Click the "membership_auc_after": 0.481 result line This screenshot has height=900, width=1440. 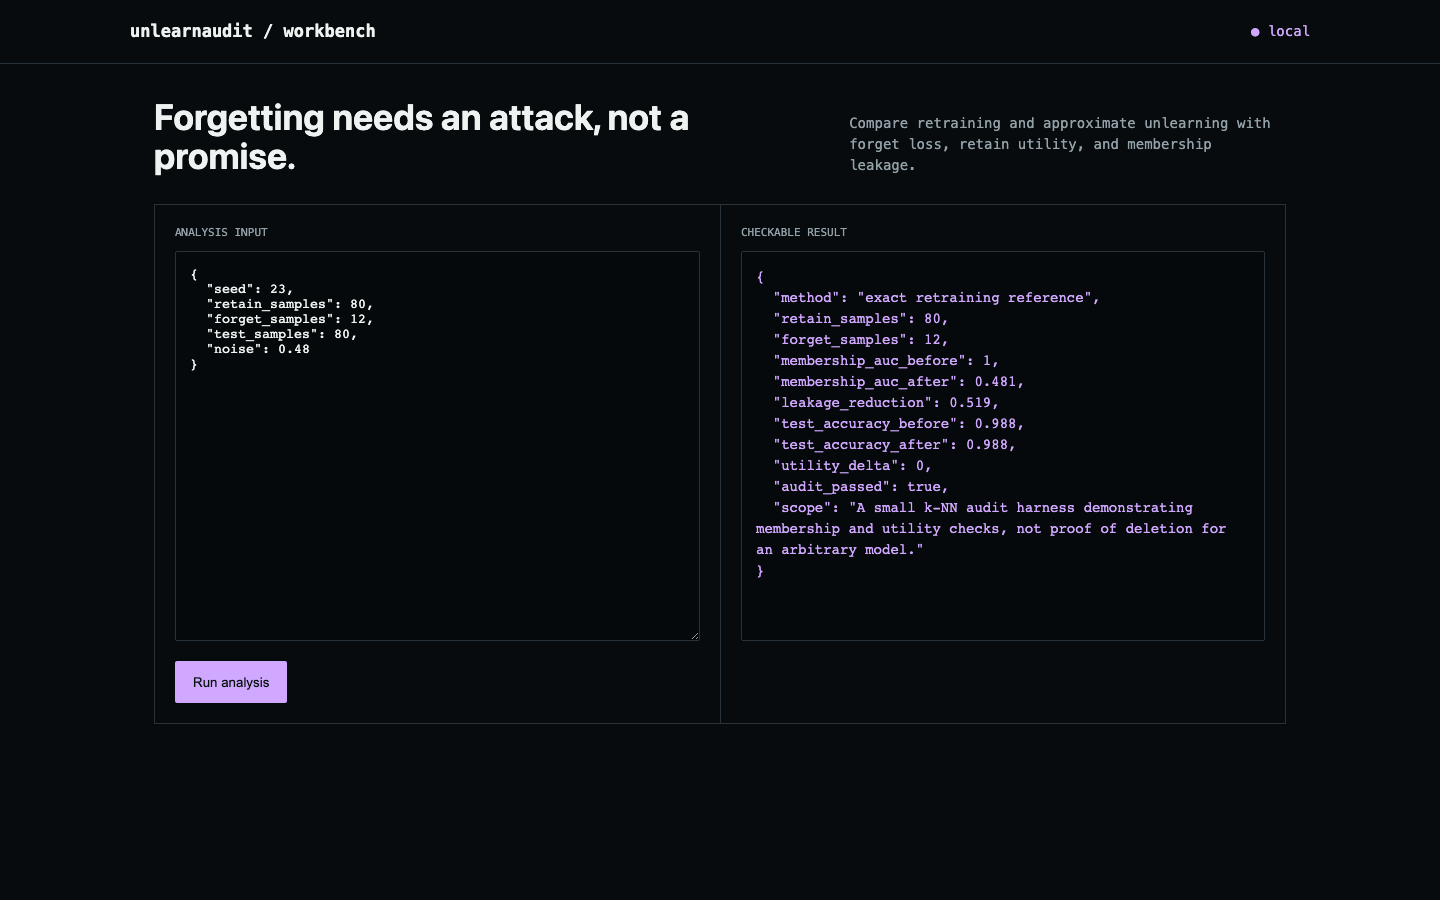pos(898,381)
